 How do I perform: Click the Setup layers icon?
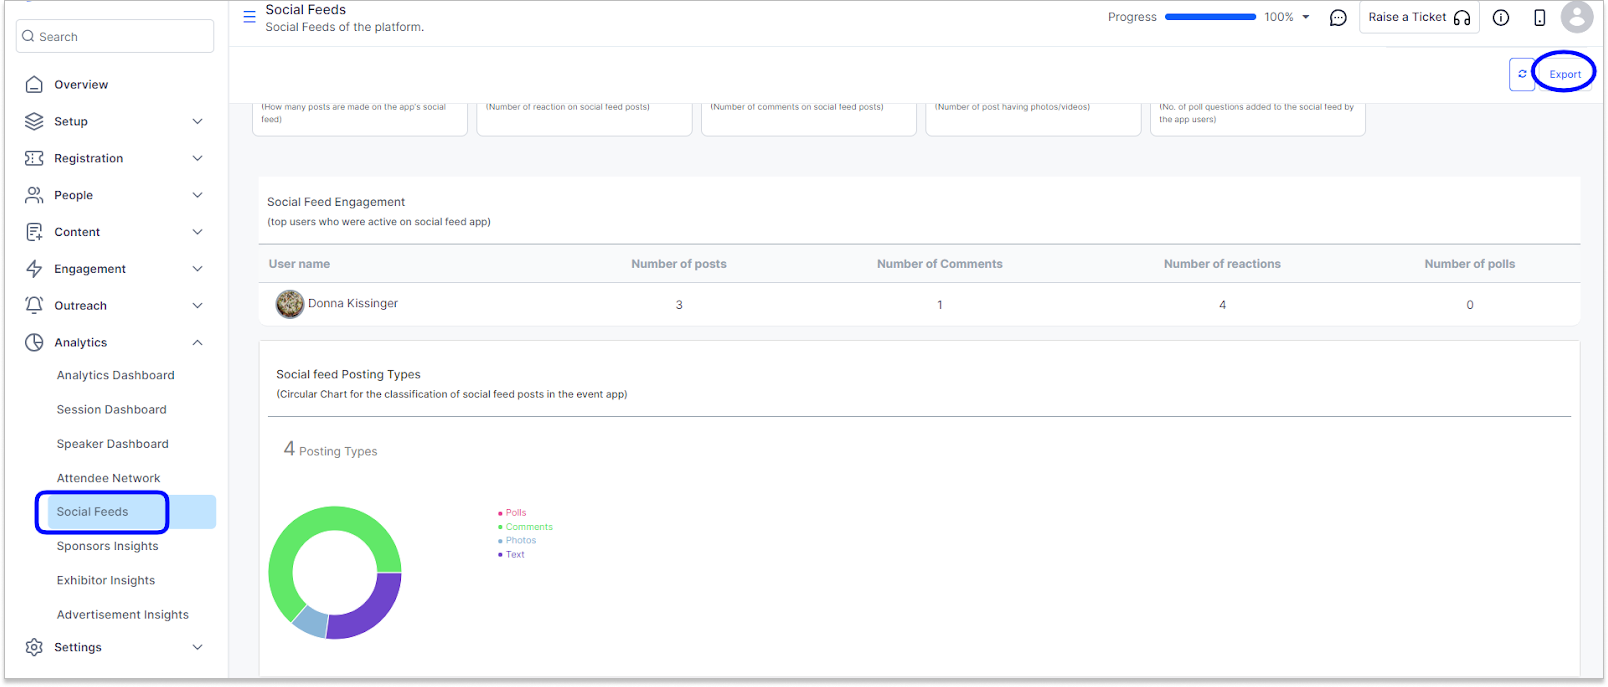coord(34,122)
